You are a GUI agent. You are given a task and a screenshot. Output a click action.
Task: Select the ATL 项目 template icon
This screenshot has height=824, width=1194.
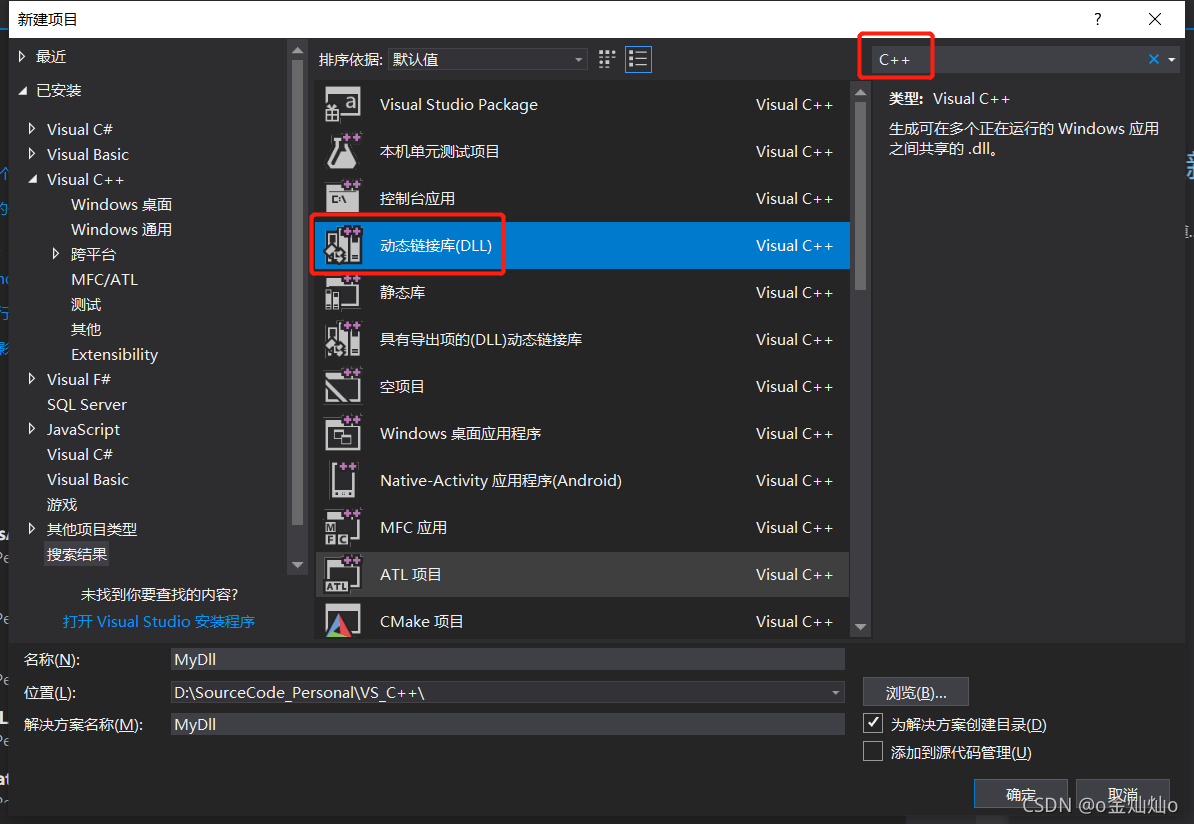pyautogui.click(x=343, y=574)
